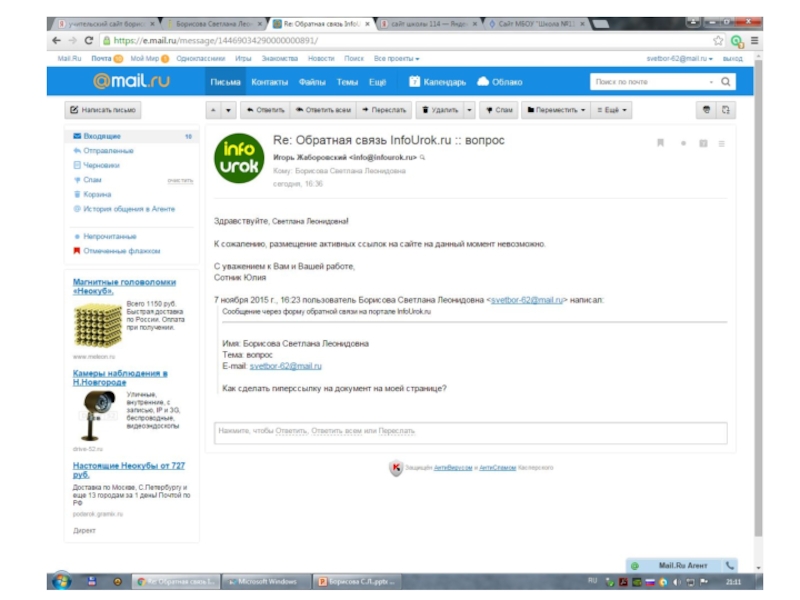Open account svetbor-62@mail.ru dropdown
Screen dimensions: 800x600
click(x=680, y=59)
